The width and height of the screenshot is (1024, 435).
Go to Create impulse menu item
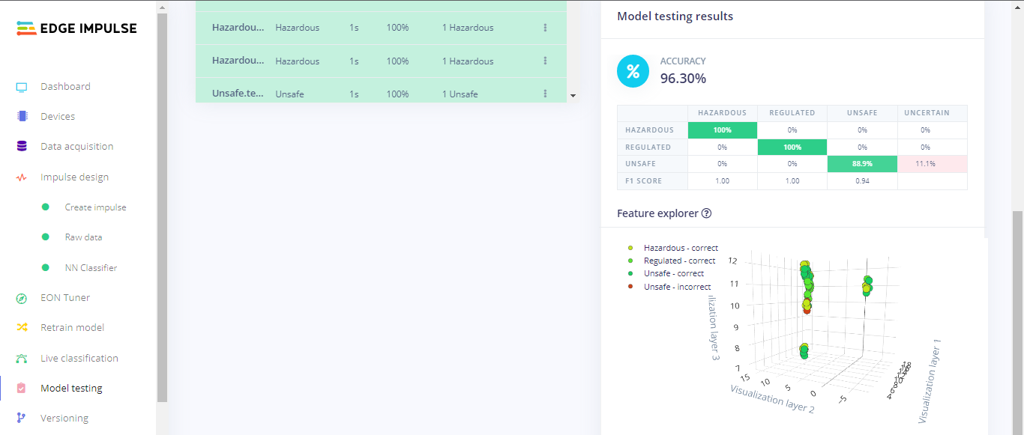[95, 208]
